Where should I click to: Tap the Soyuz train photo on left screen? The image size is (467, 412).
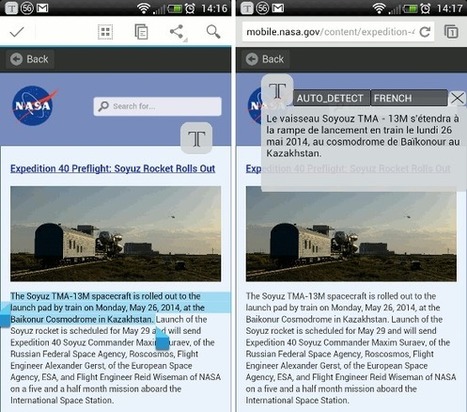(116, 234)
